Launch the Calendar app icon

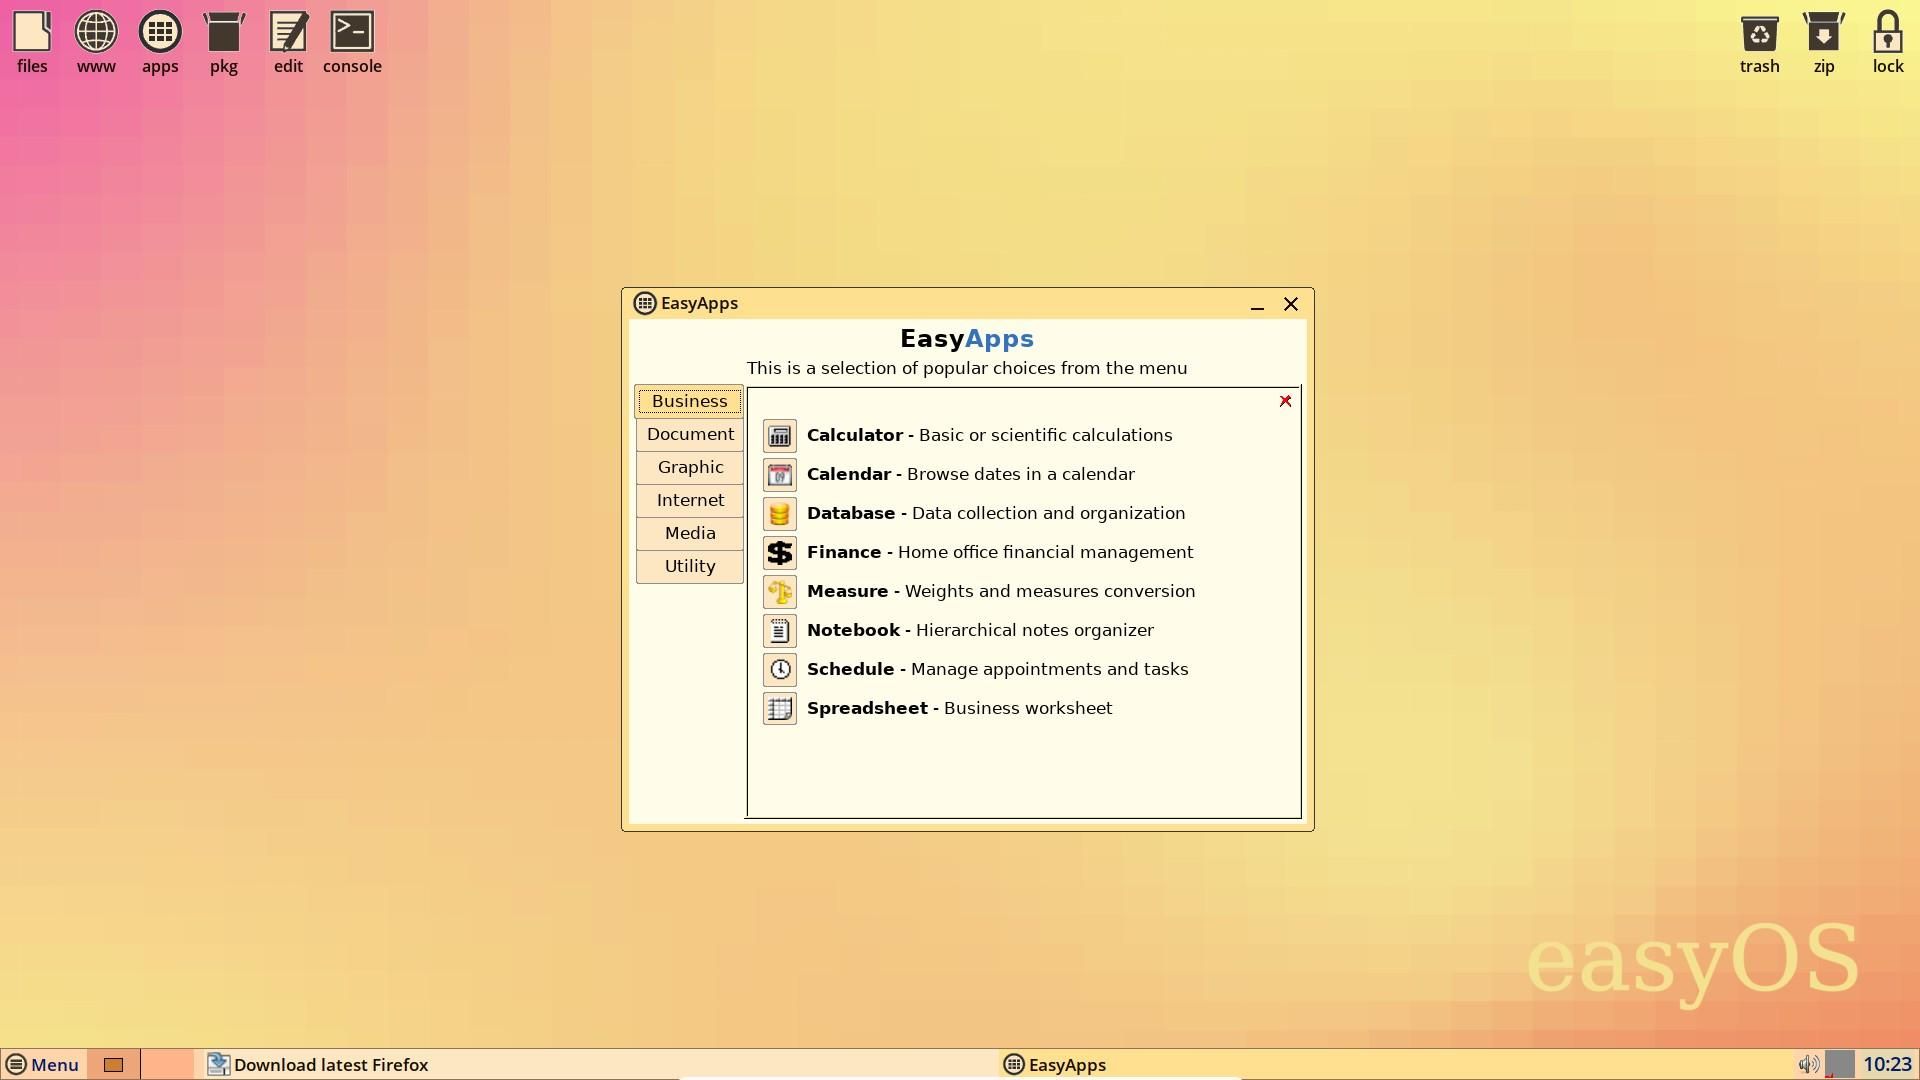[779, 474]
